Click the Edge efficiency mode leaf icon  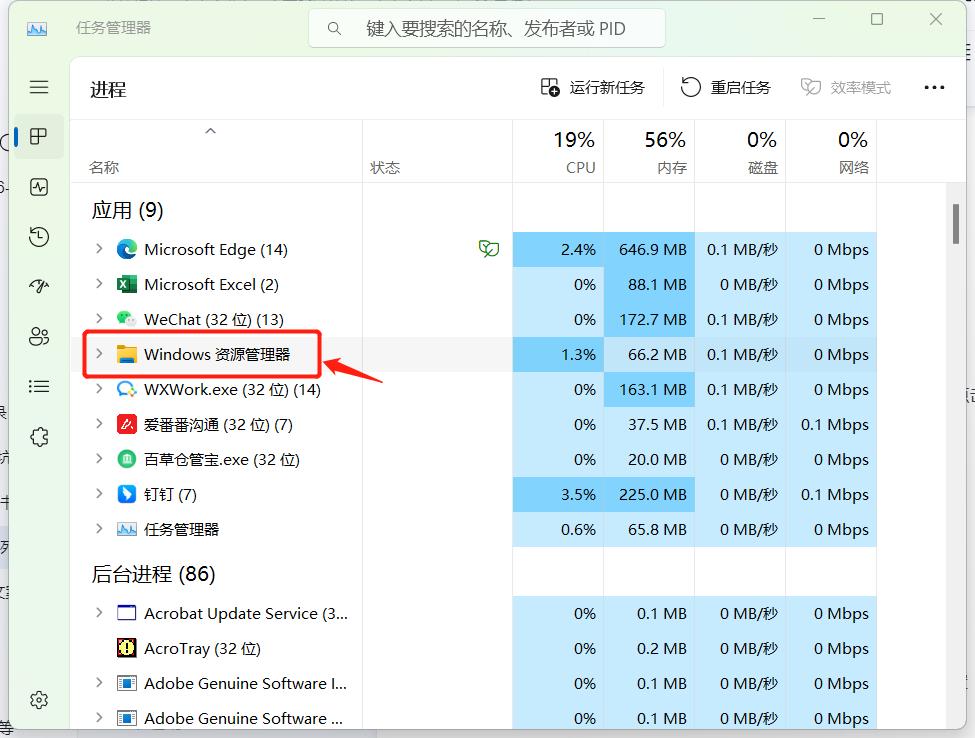pos(489,249)
